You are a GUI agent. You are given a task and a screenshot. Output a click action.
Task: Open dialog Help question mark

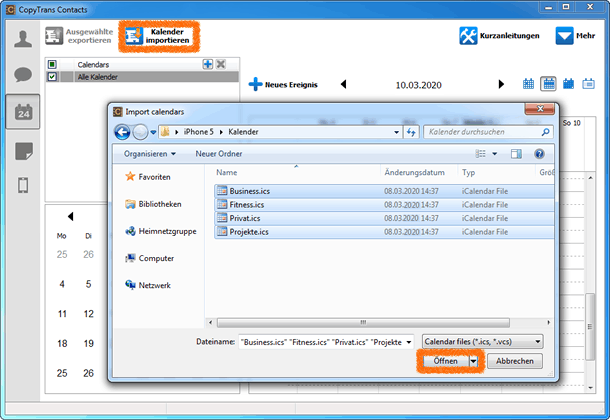coord(539,154)
